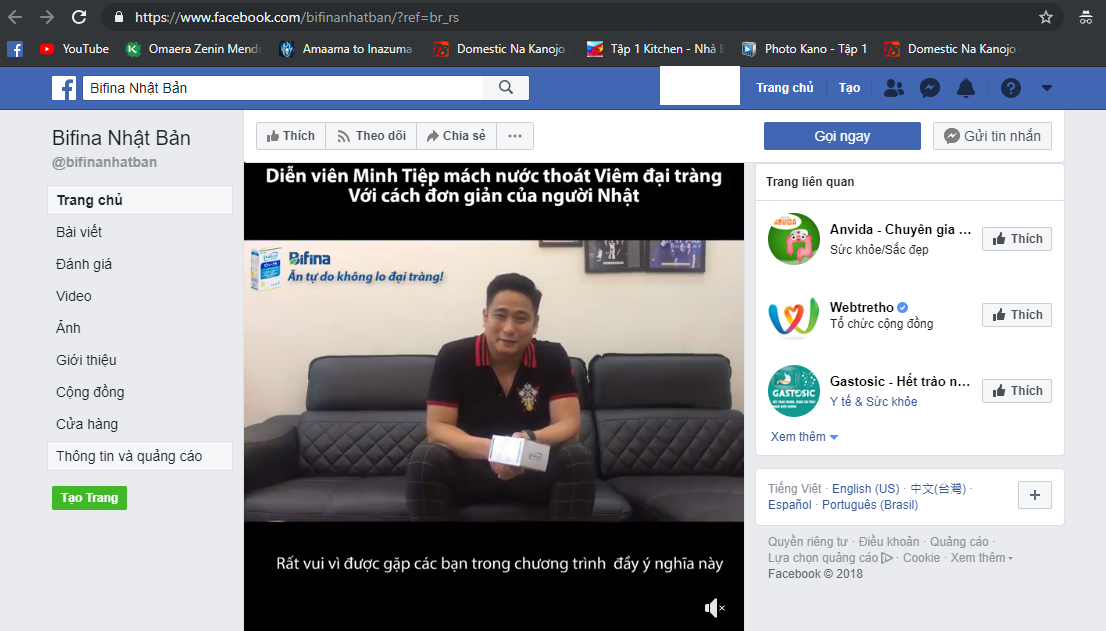This screenshot has height=631, width=1106.
Task: Open the Cookie footer link
Action: click(x=921, y=558)
